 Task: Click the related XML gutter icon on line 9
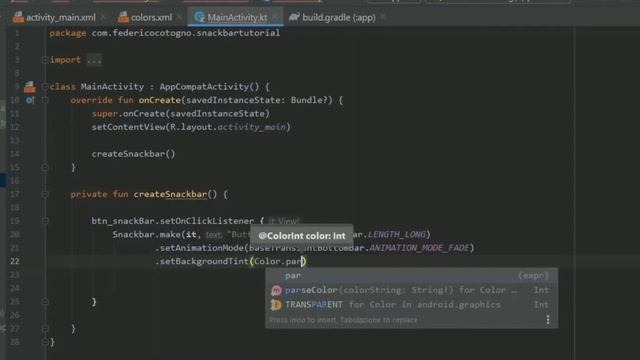coord(29,87)
